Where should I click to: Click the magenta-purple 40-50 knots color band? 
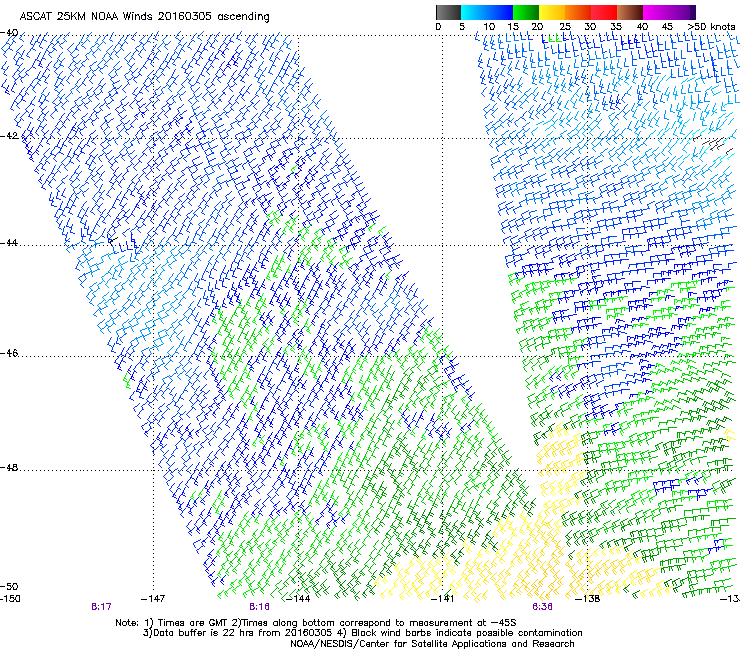point(669,12)
